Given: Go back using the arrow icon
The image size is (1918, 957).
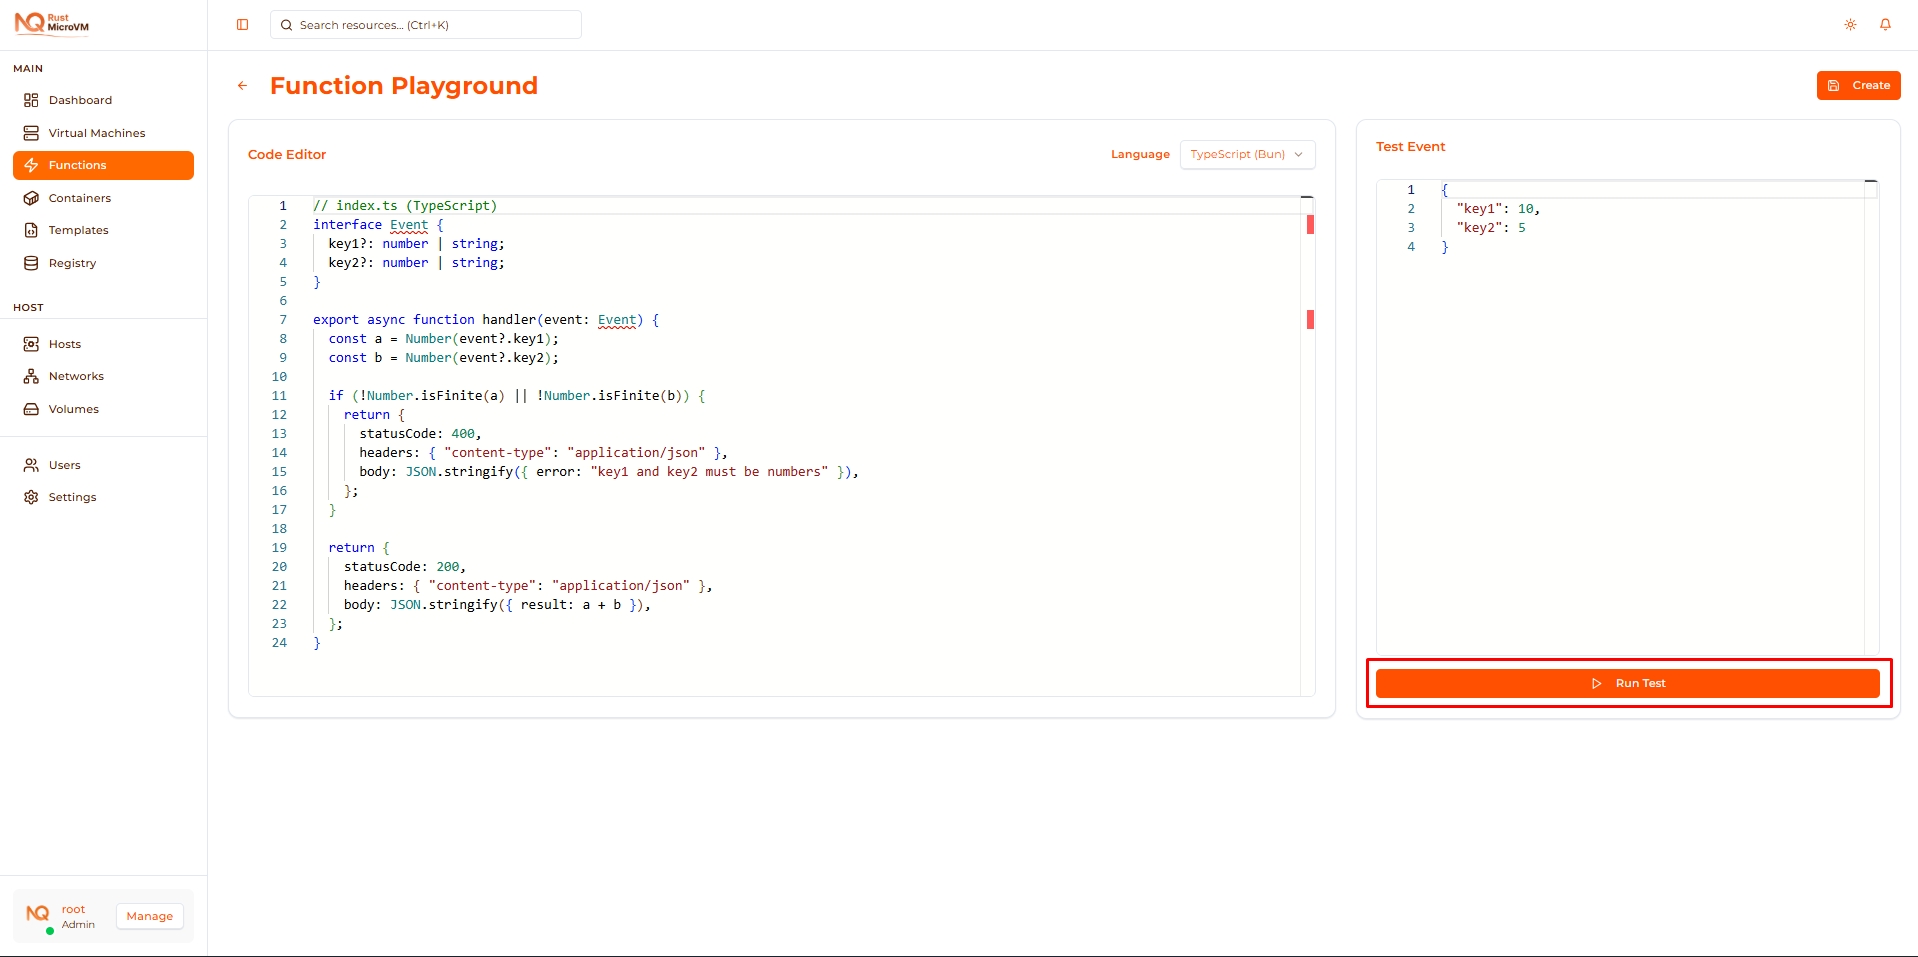Looking at the screenshot, I should [x=242, y=86].
